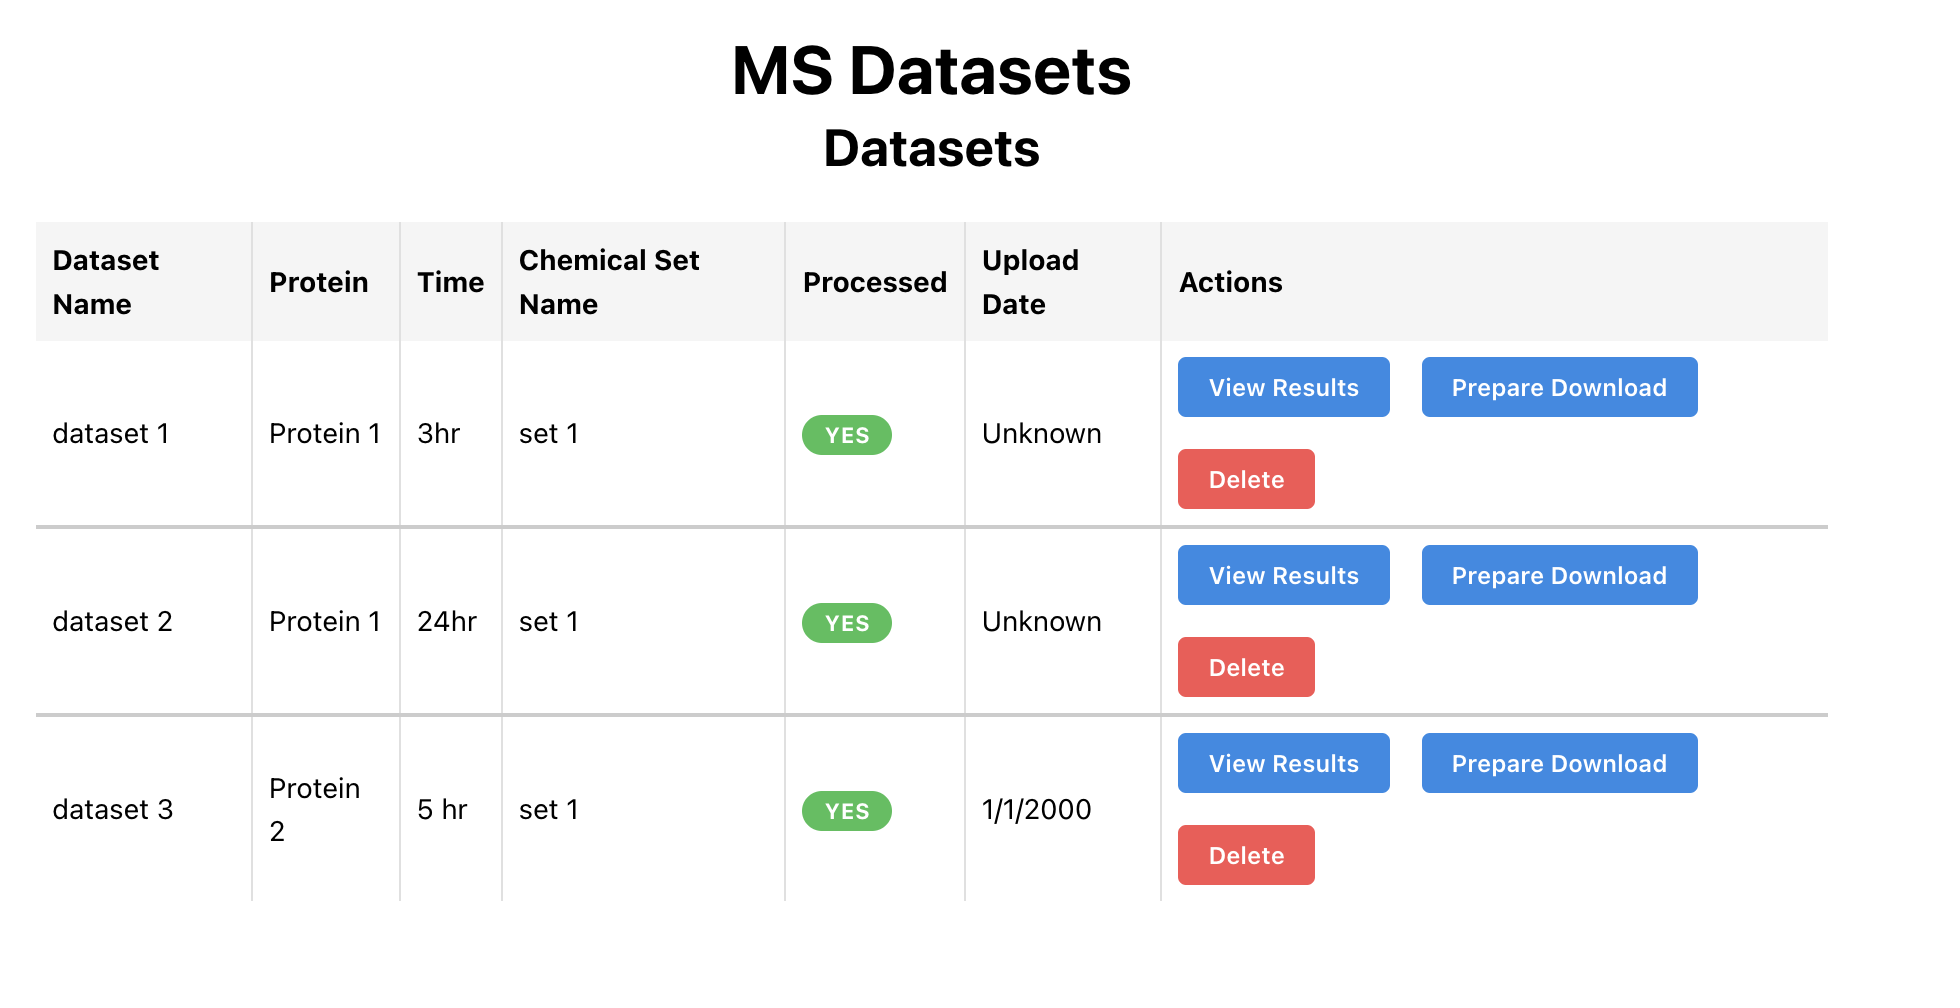Click the MS Datasets page title
This screenshot has width=1960, height=1008.
coord(930,70)
